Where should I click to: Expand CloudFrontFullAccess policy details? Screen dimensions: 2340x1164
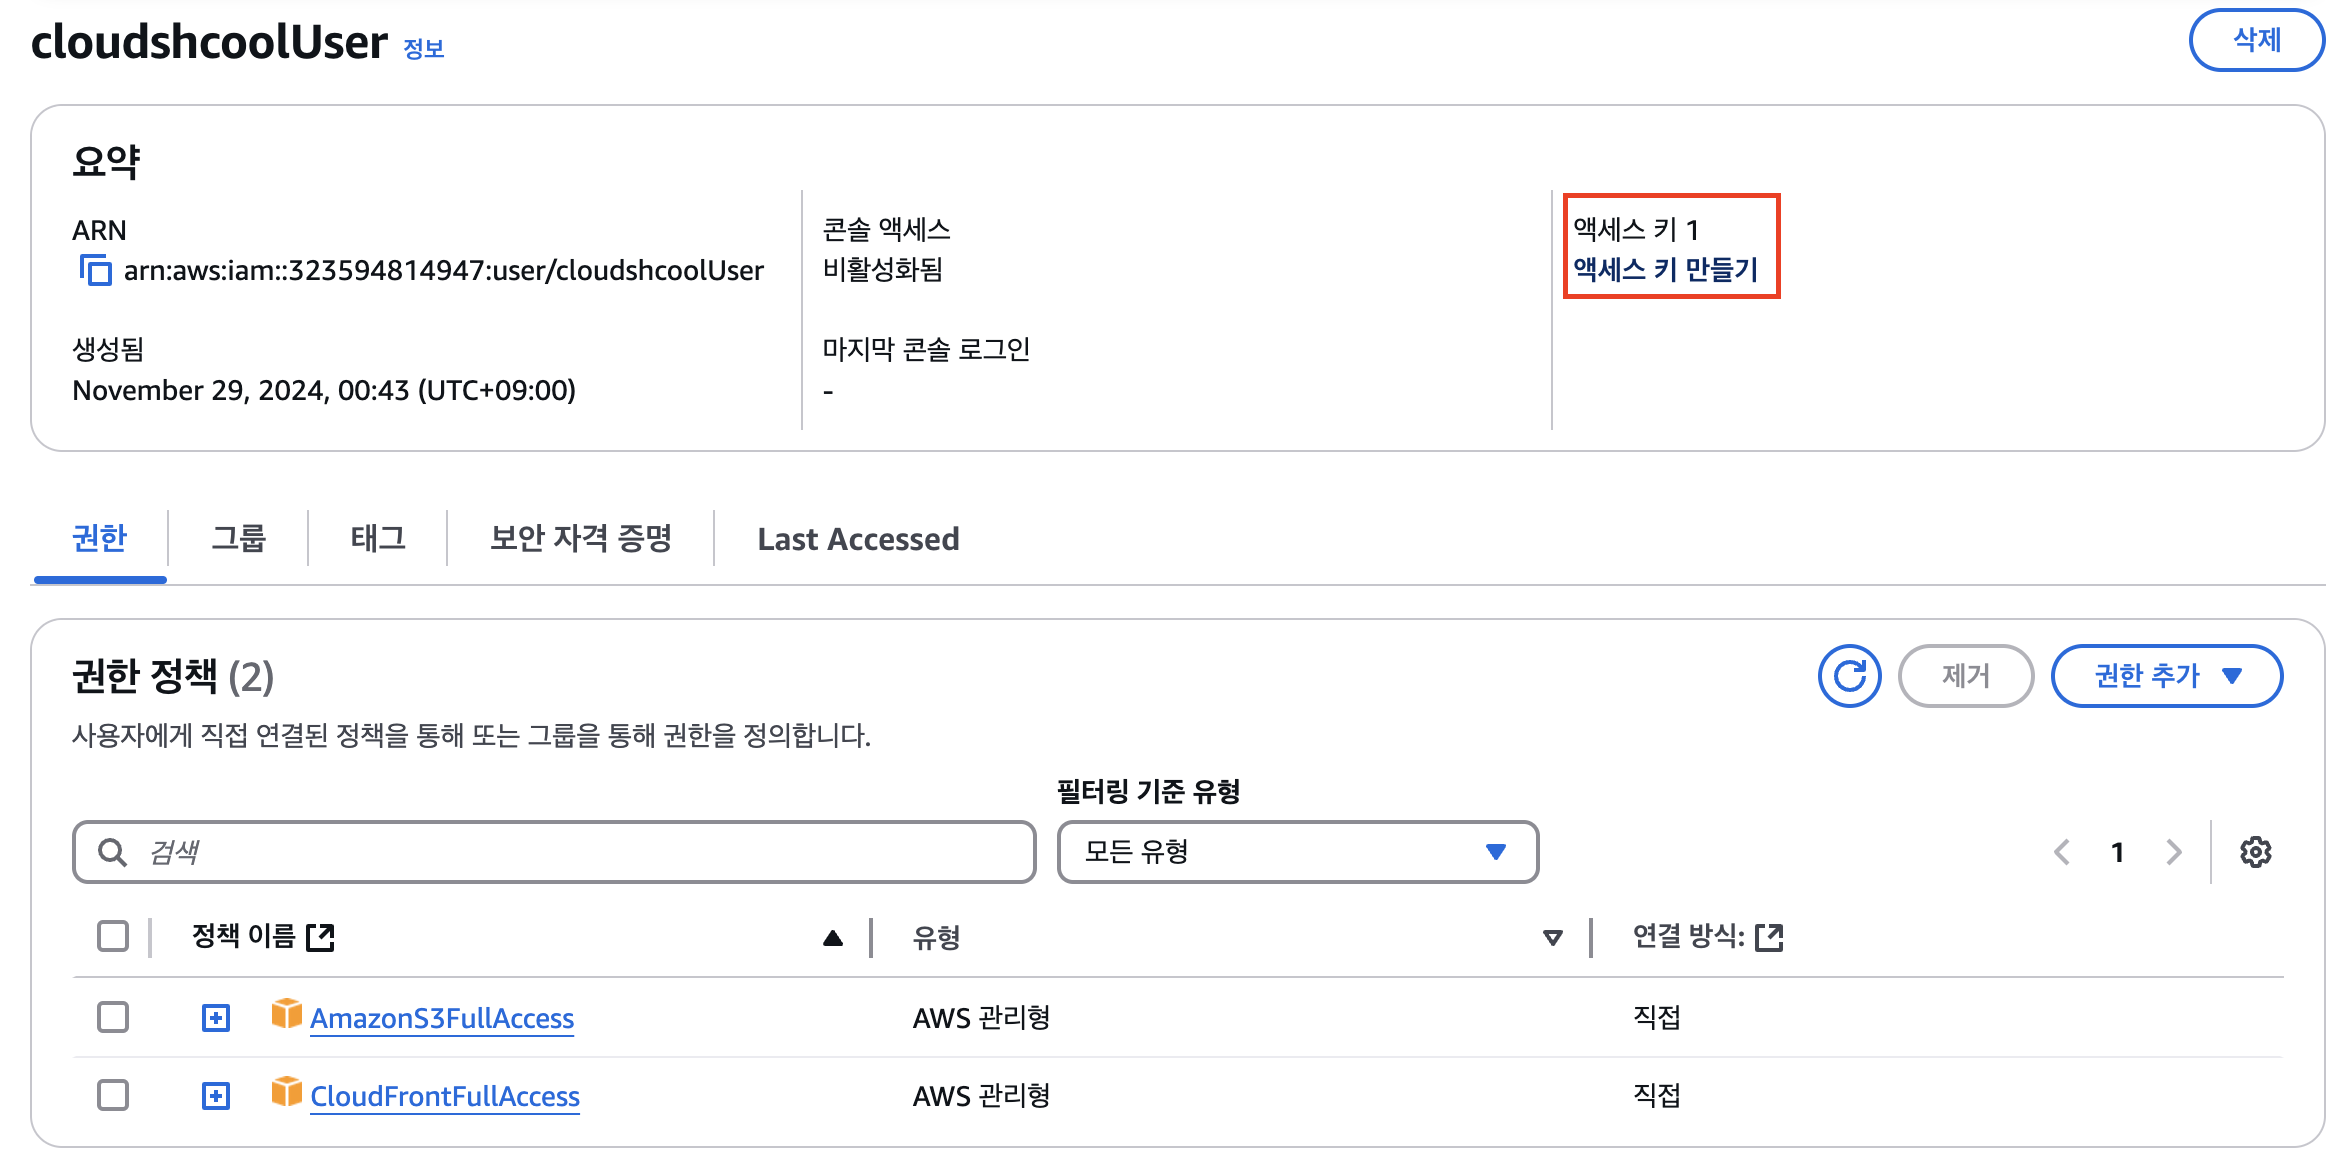coord(216,1096)
